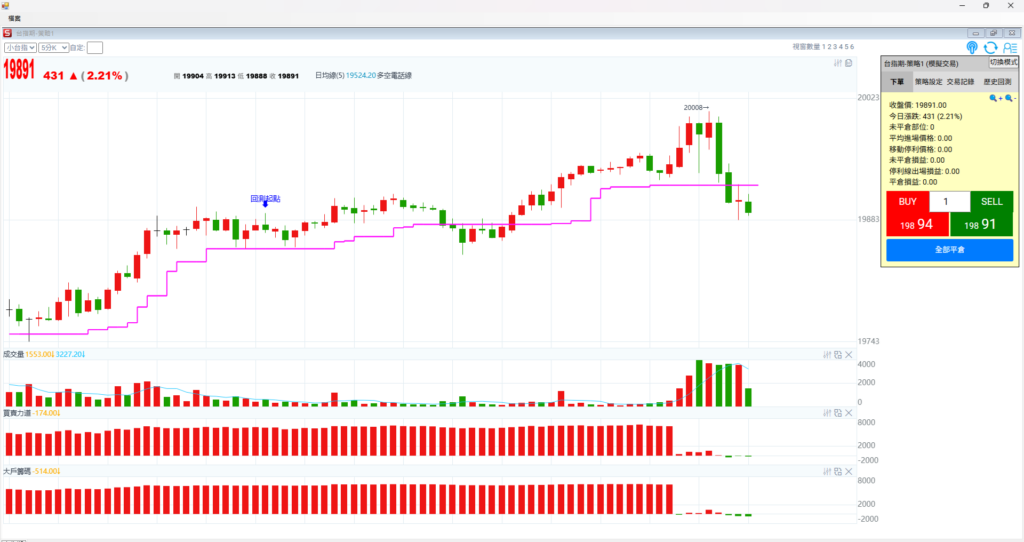Click the copy icon on 大戶籌碼 panel

click(x=838, y=470)
